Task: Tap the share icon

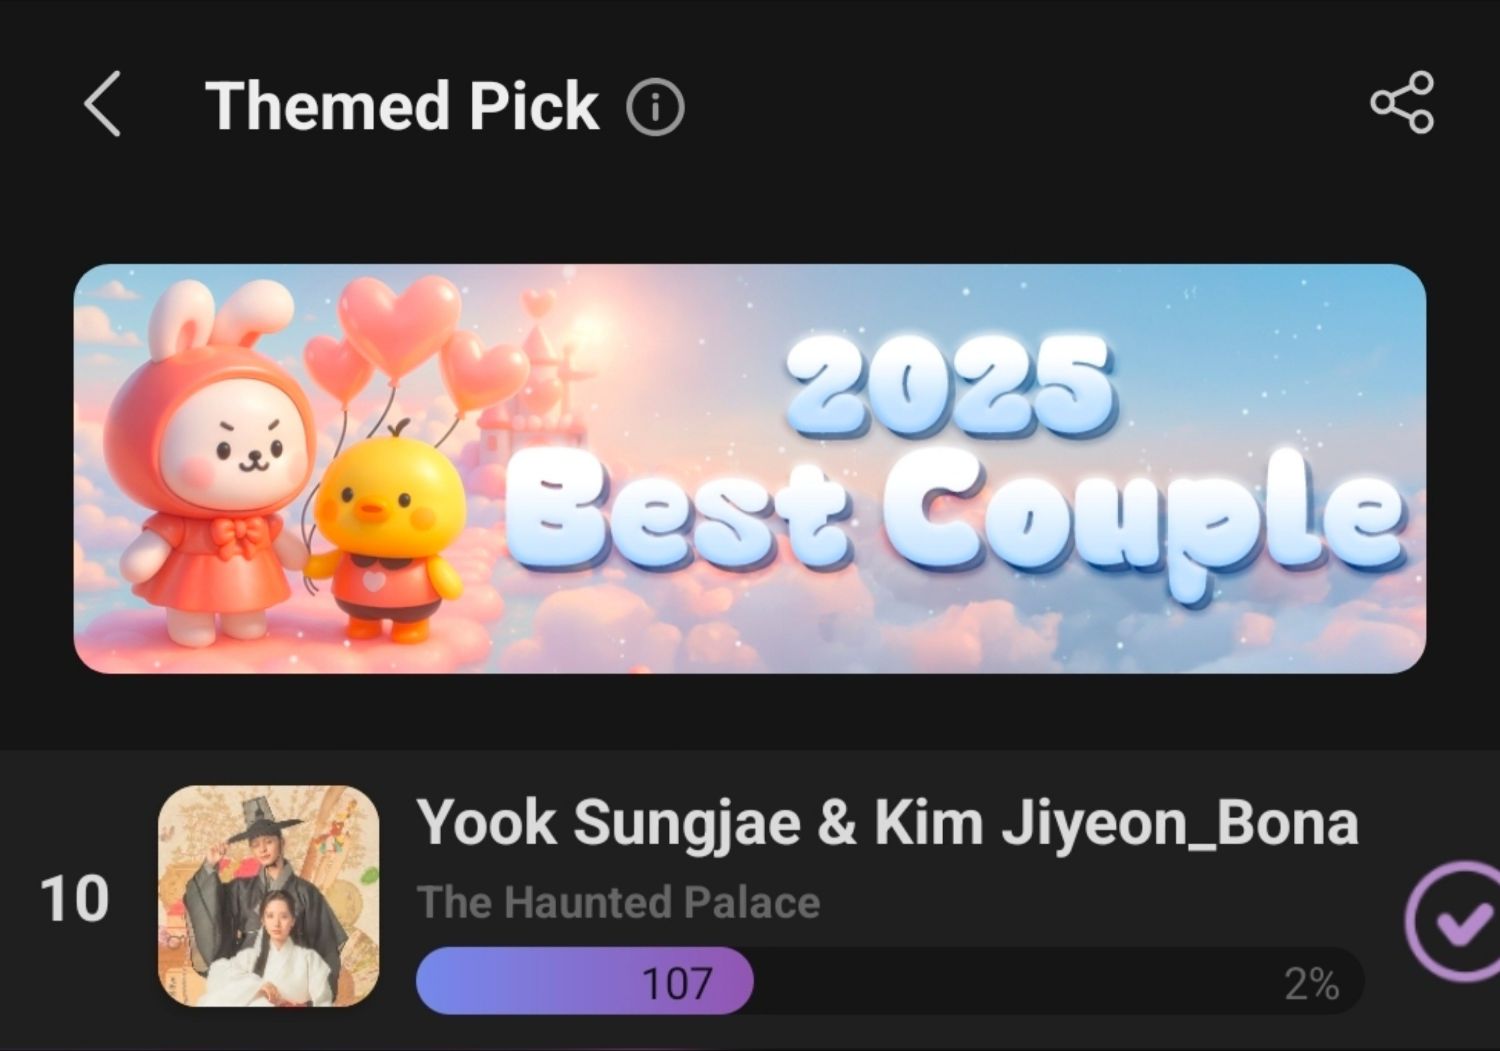Action: coord(1402,103)
